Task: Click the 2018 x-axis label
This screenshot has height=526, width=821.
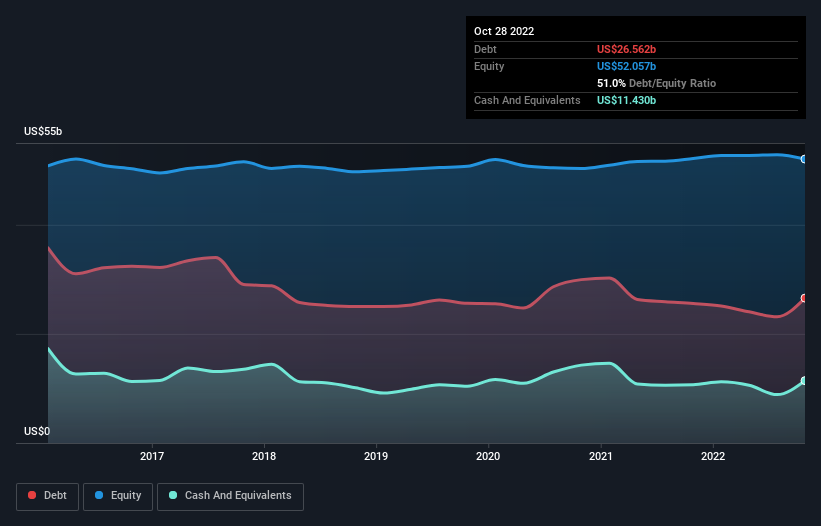Action: (264, 456)
